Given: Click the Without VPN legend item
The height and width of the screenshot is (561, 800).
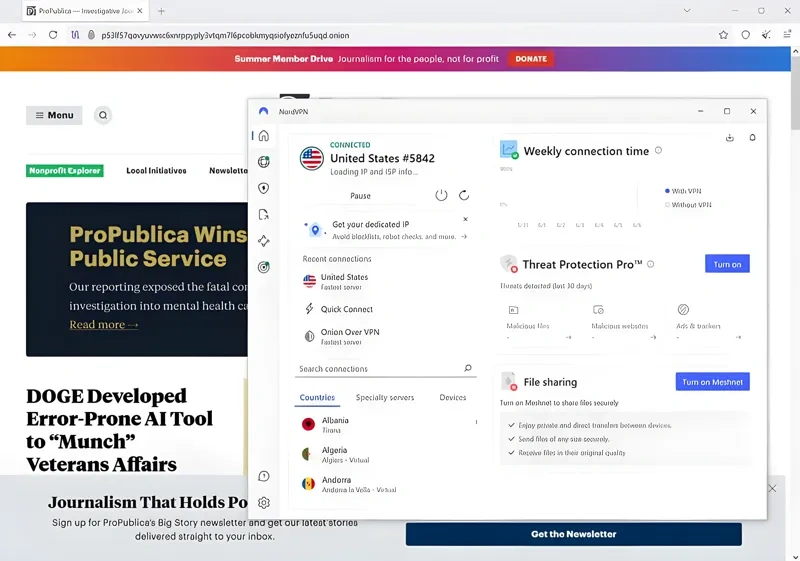Looking at the screenshot, I should (x=688, y=205).
